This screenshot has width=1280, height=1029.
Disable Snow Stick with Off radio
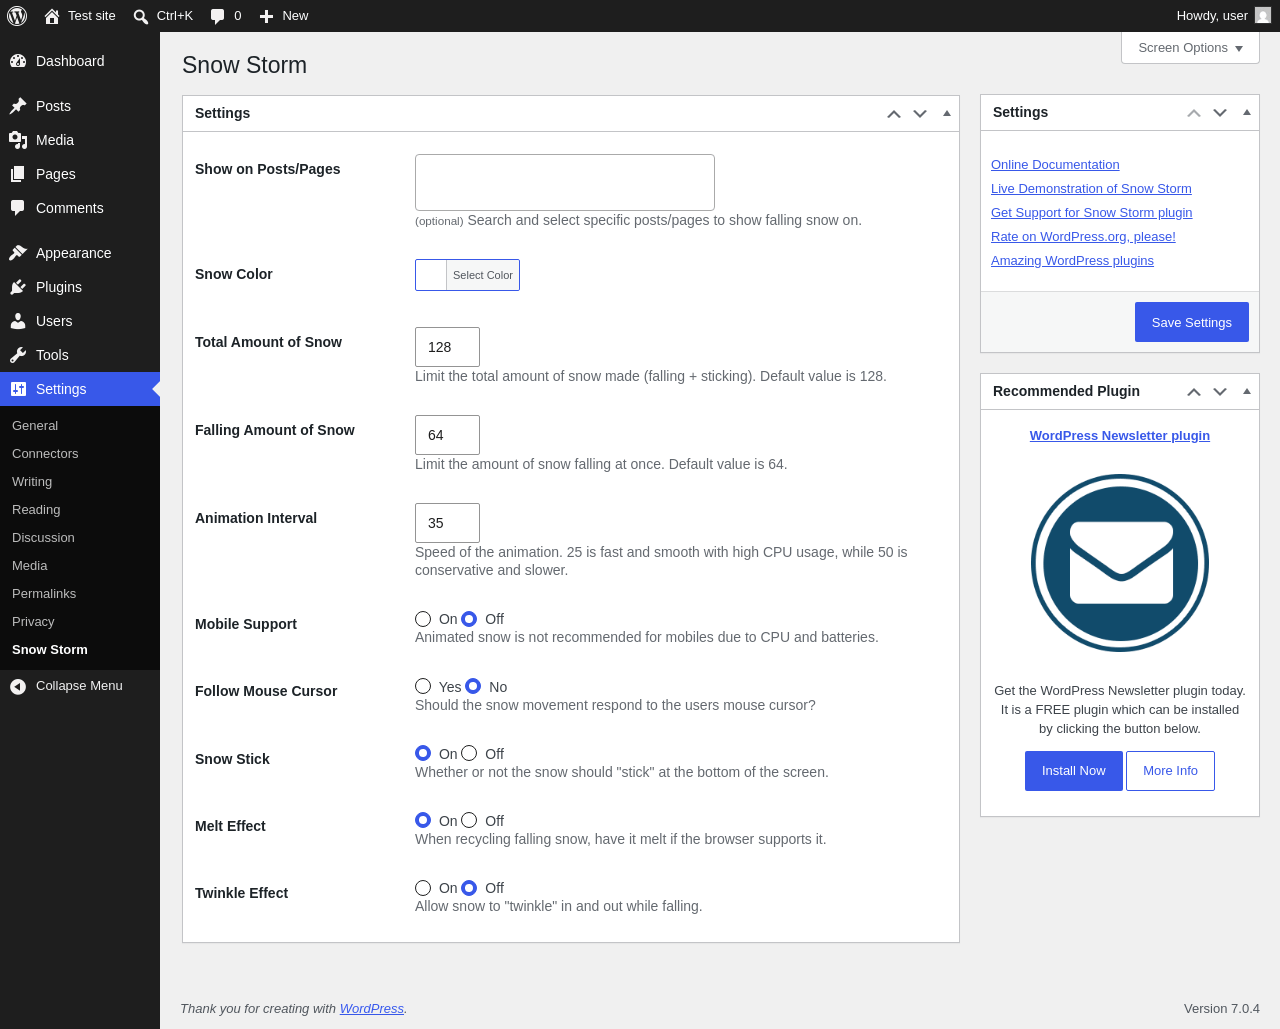(x=469, y=753)
